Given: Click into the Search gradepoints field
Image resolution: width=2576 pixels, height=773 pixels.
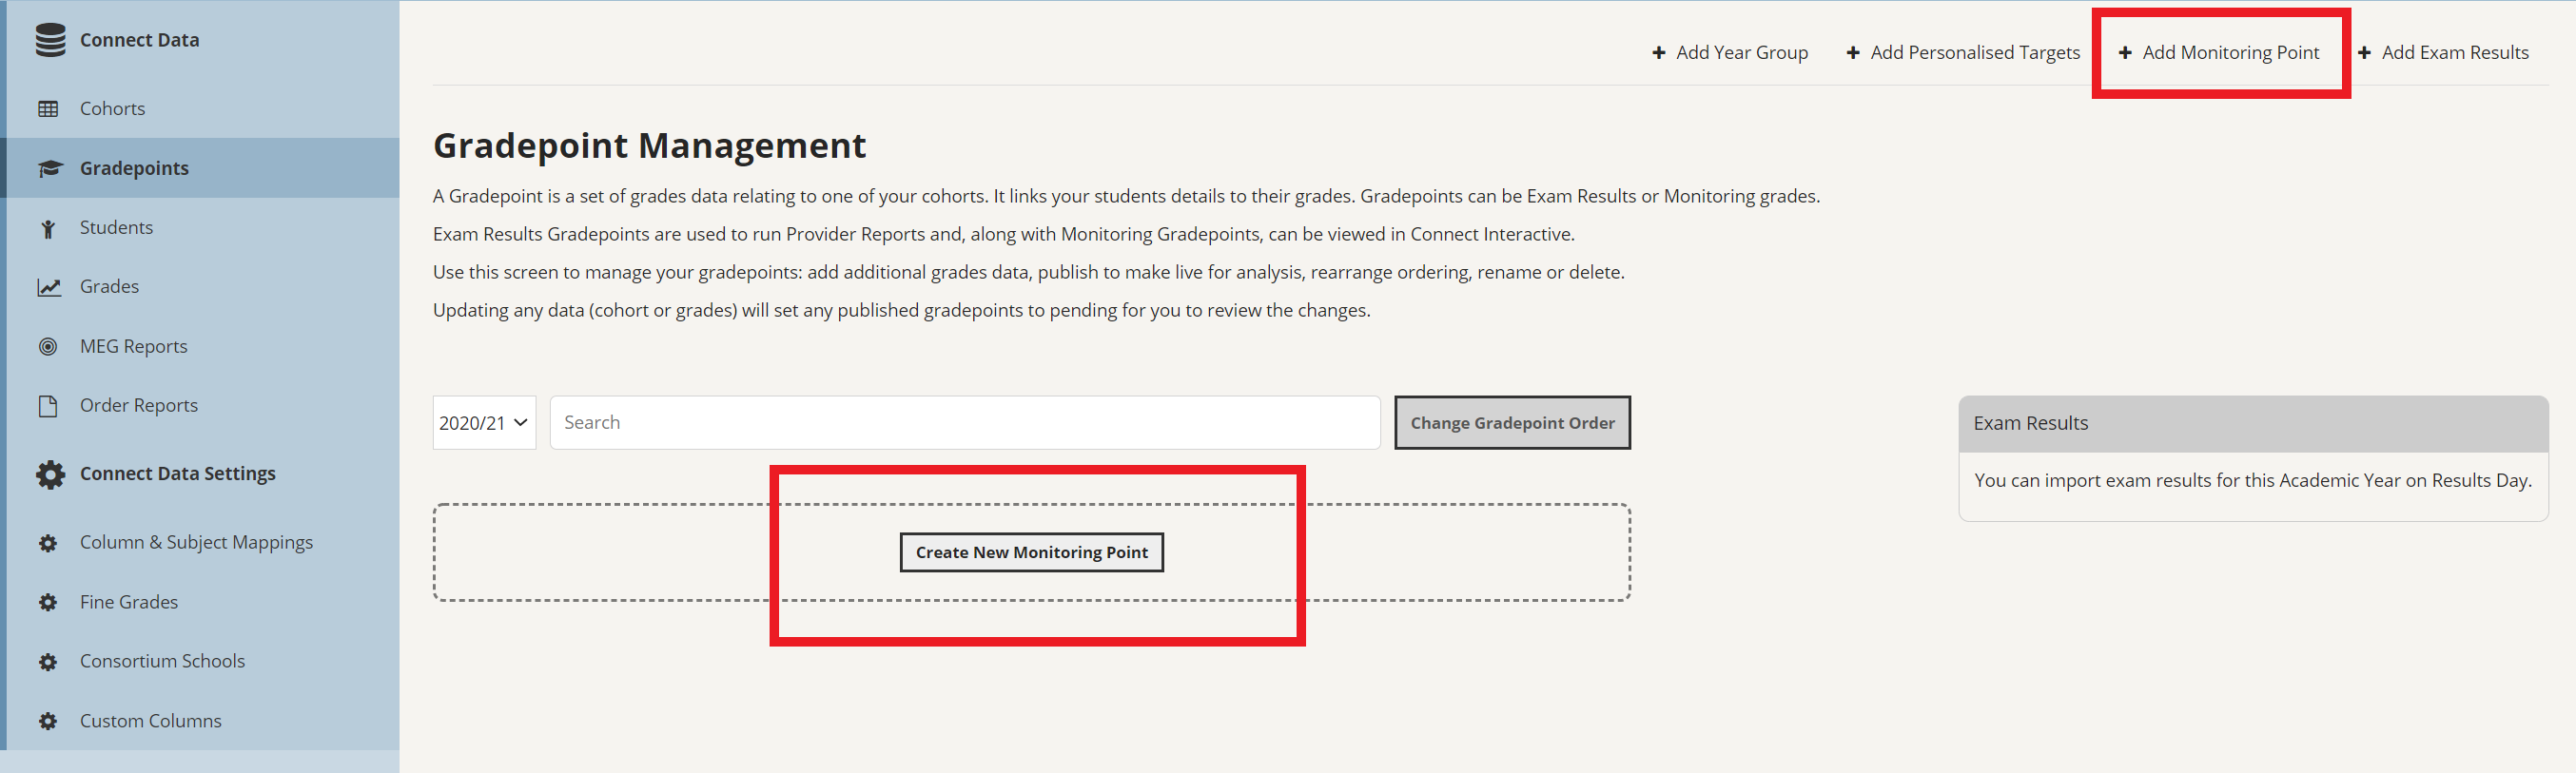Looking at the screenshot, I should pyautogui.click(x=965, y=423).
